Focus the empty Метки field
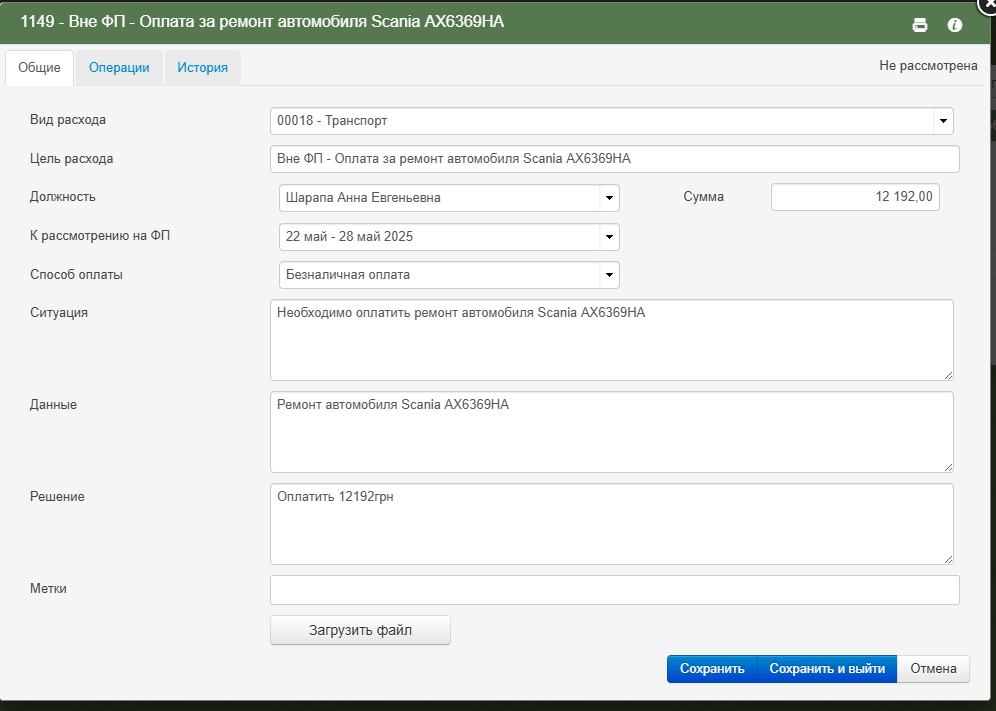The image size is (996, 711). click(614, 590)
